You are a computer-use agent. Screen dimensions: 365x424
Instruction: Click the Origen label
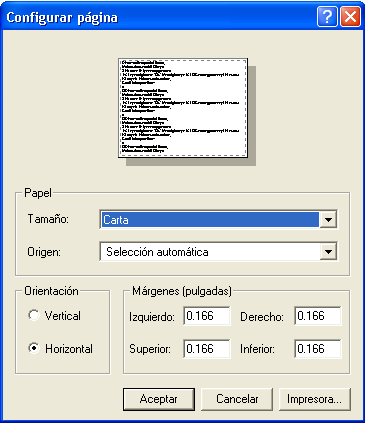click(x=44, y=252)
